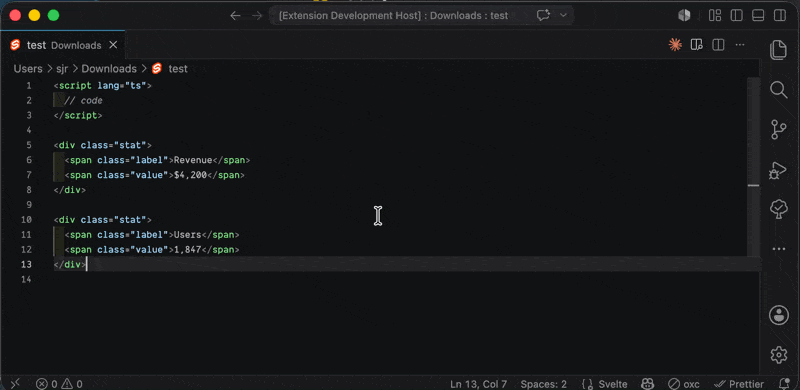Split the editor right
This screenshot has height=390, width=800.
tap(718, 45)
